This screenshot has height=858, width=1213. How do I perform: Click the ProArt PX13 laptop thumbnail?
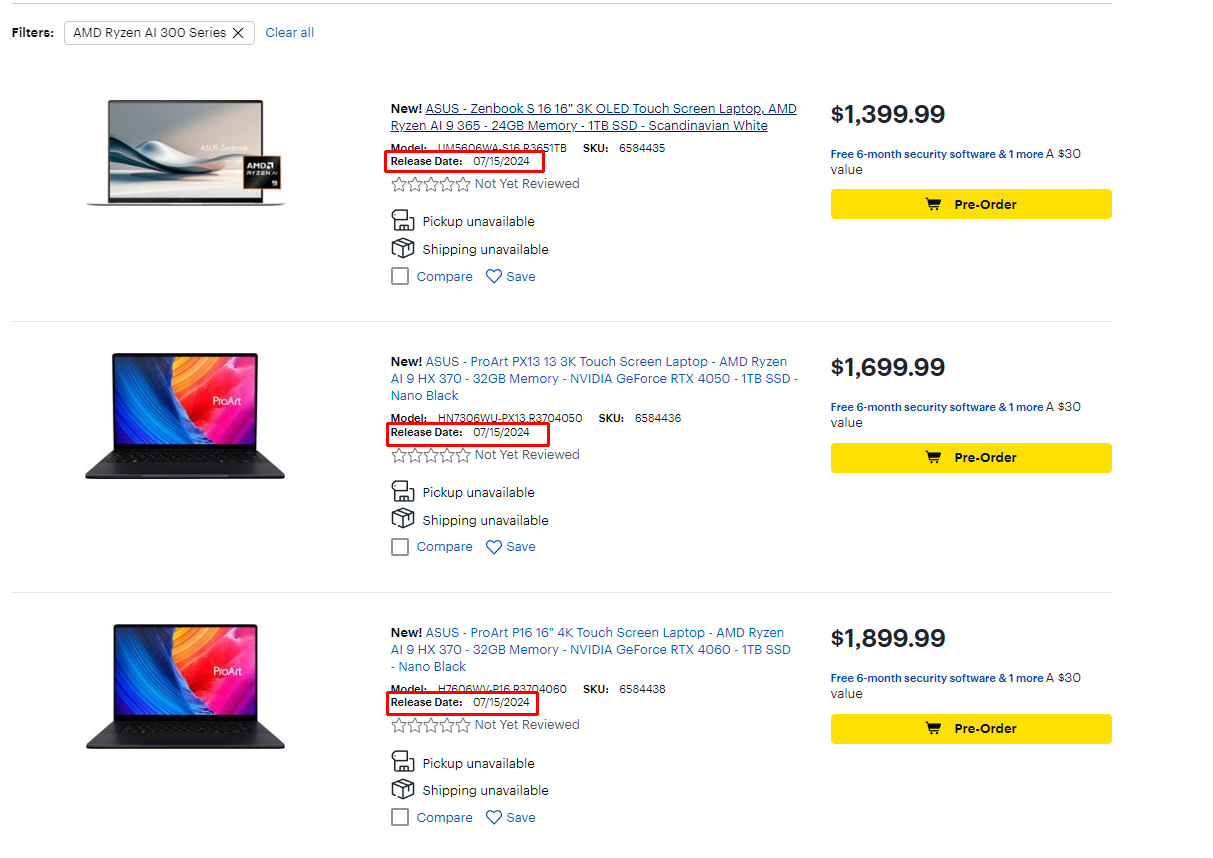185,415
